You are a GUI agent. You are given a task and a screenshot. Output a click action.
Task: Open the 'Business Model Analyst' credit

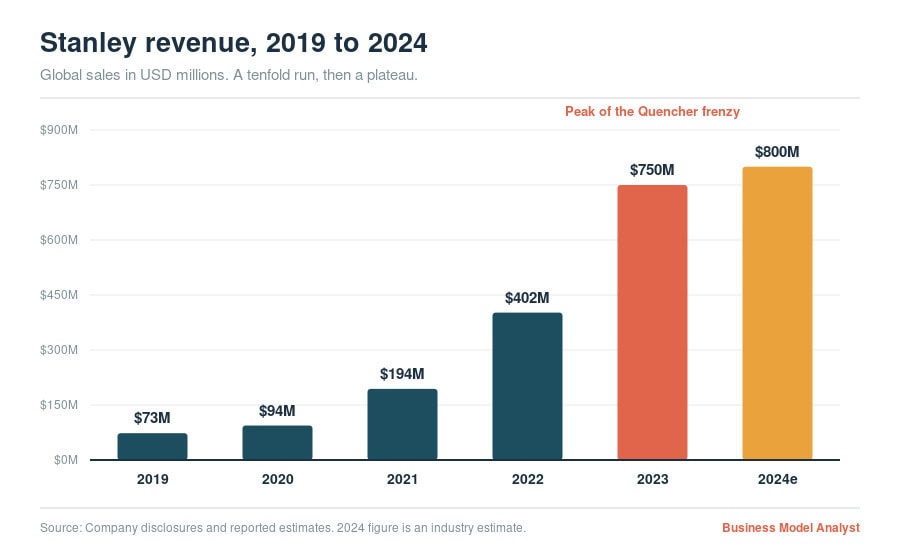[x=791, y=528]
